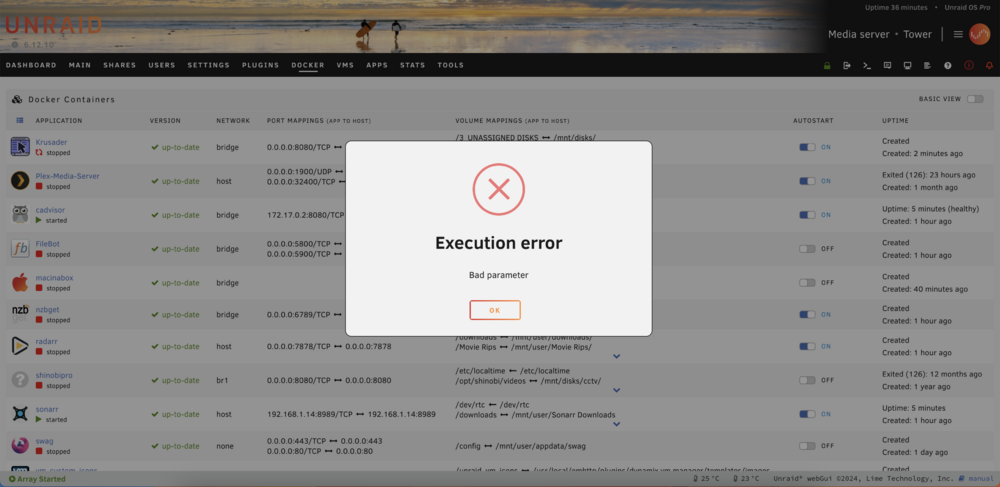Open the Stats menu item
The width and height of the screenshot is (1000, 487).
click(413, 65)
